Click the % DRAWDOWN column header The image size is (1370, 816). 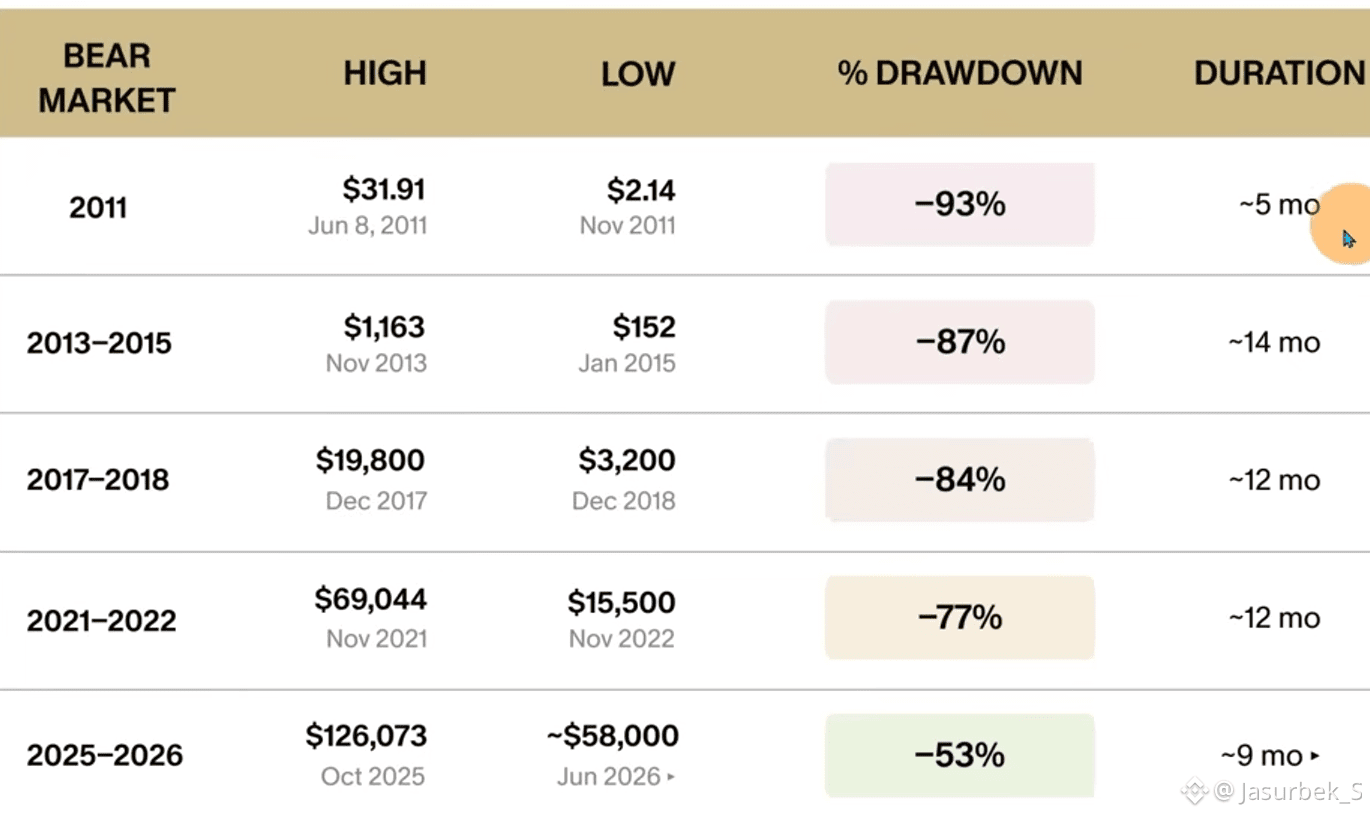(960, 73)
